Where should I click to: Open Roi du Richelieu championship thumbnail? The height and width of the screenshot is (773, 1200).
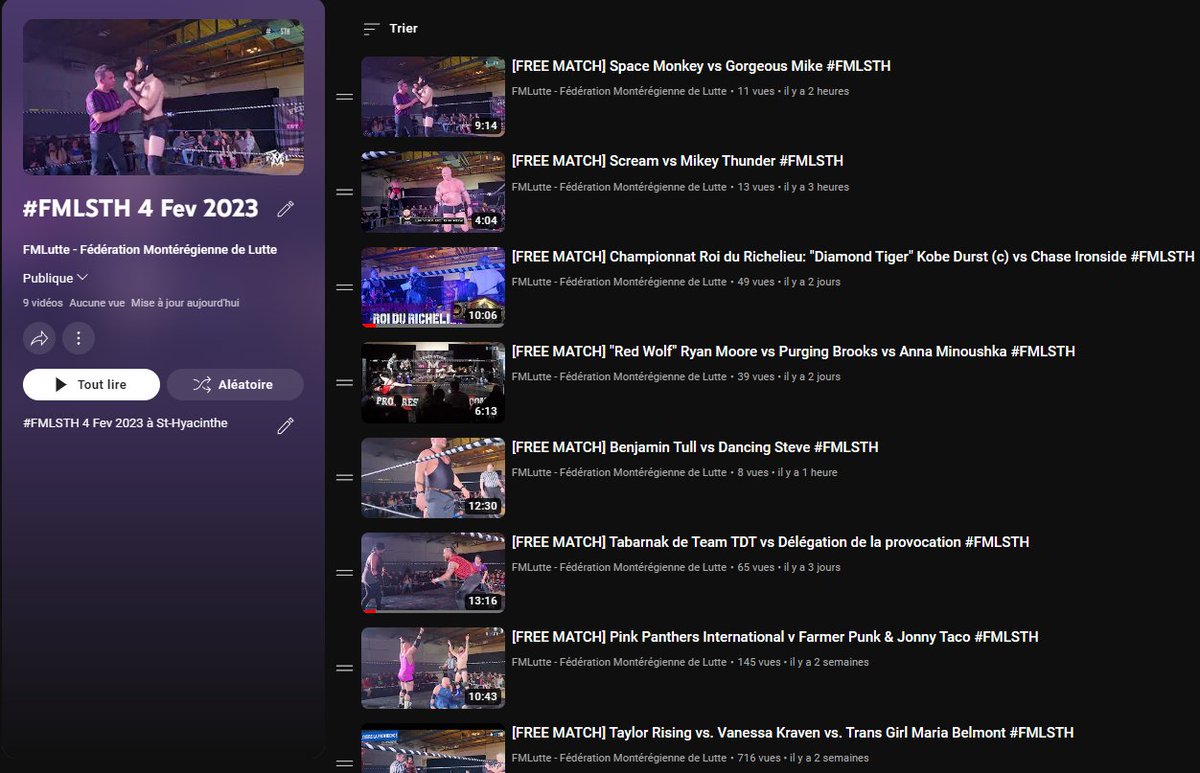pos(433,287)
